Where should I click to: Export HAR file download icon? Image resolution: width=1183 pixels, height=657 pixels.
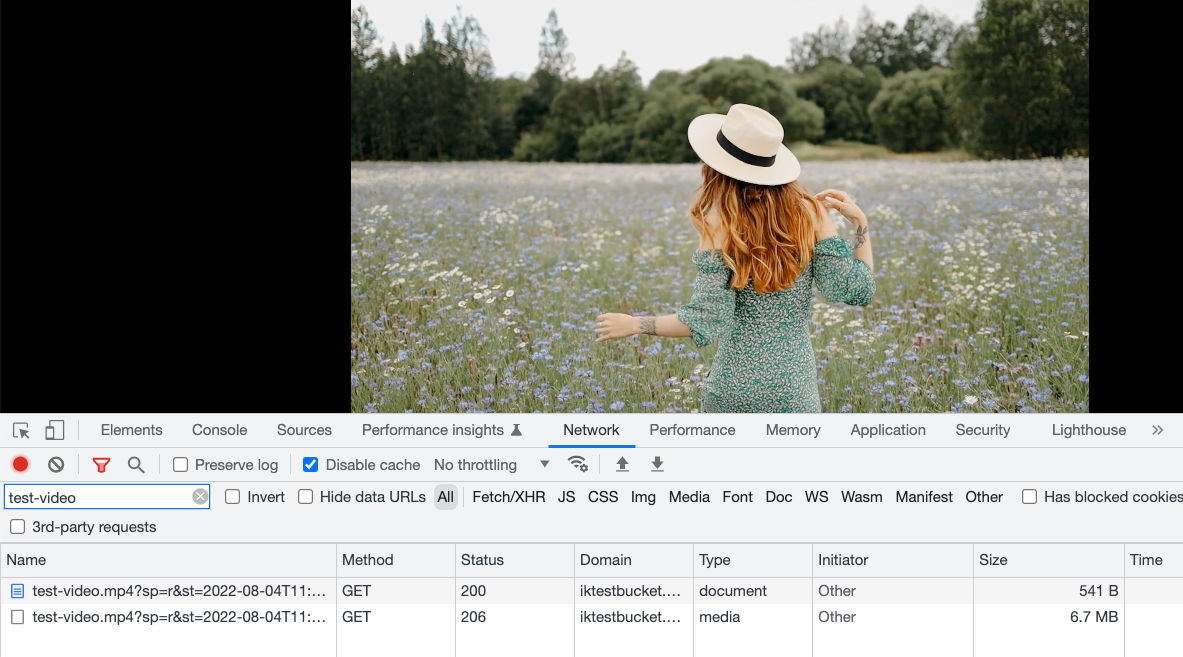[x=657, y=464]
